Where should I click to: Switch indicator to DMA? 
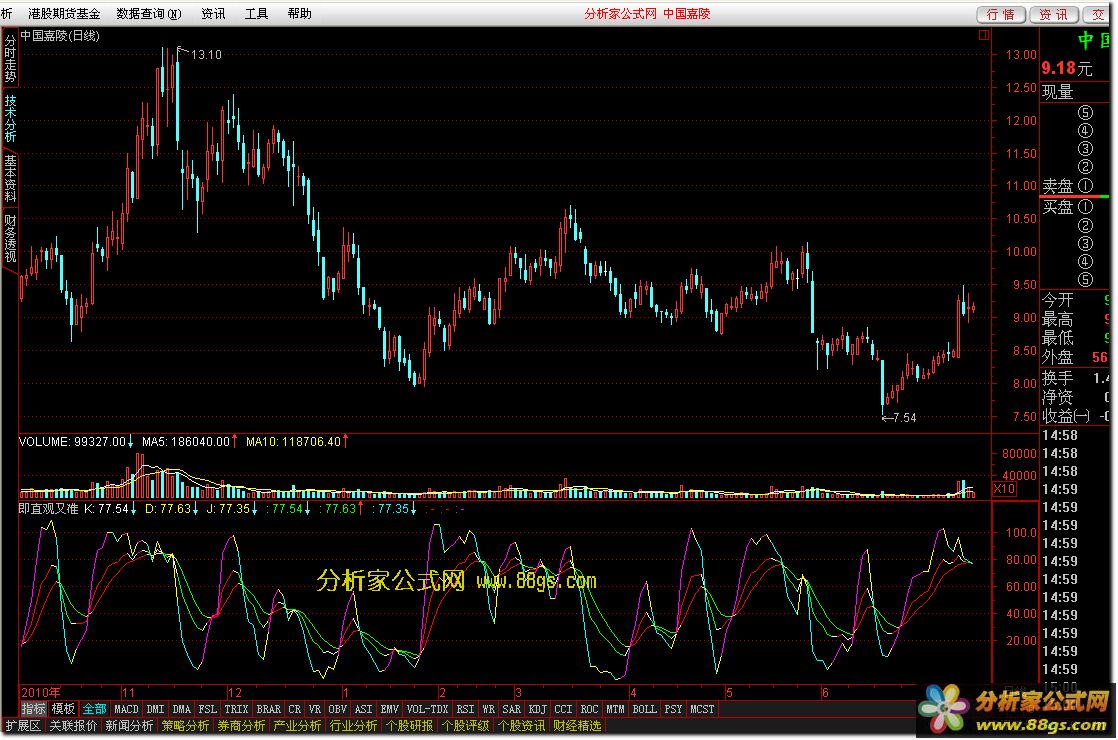(182, 709)
